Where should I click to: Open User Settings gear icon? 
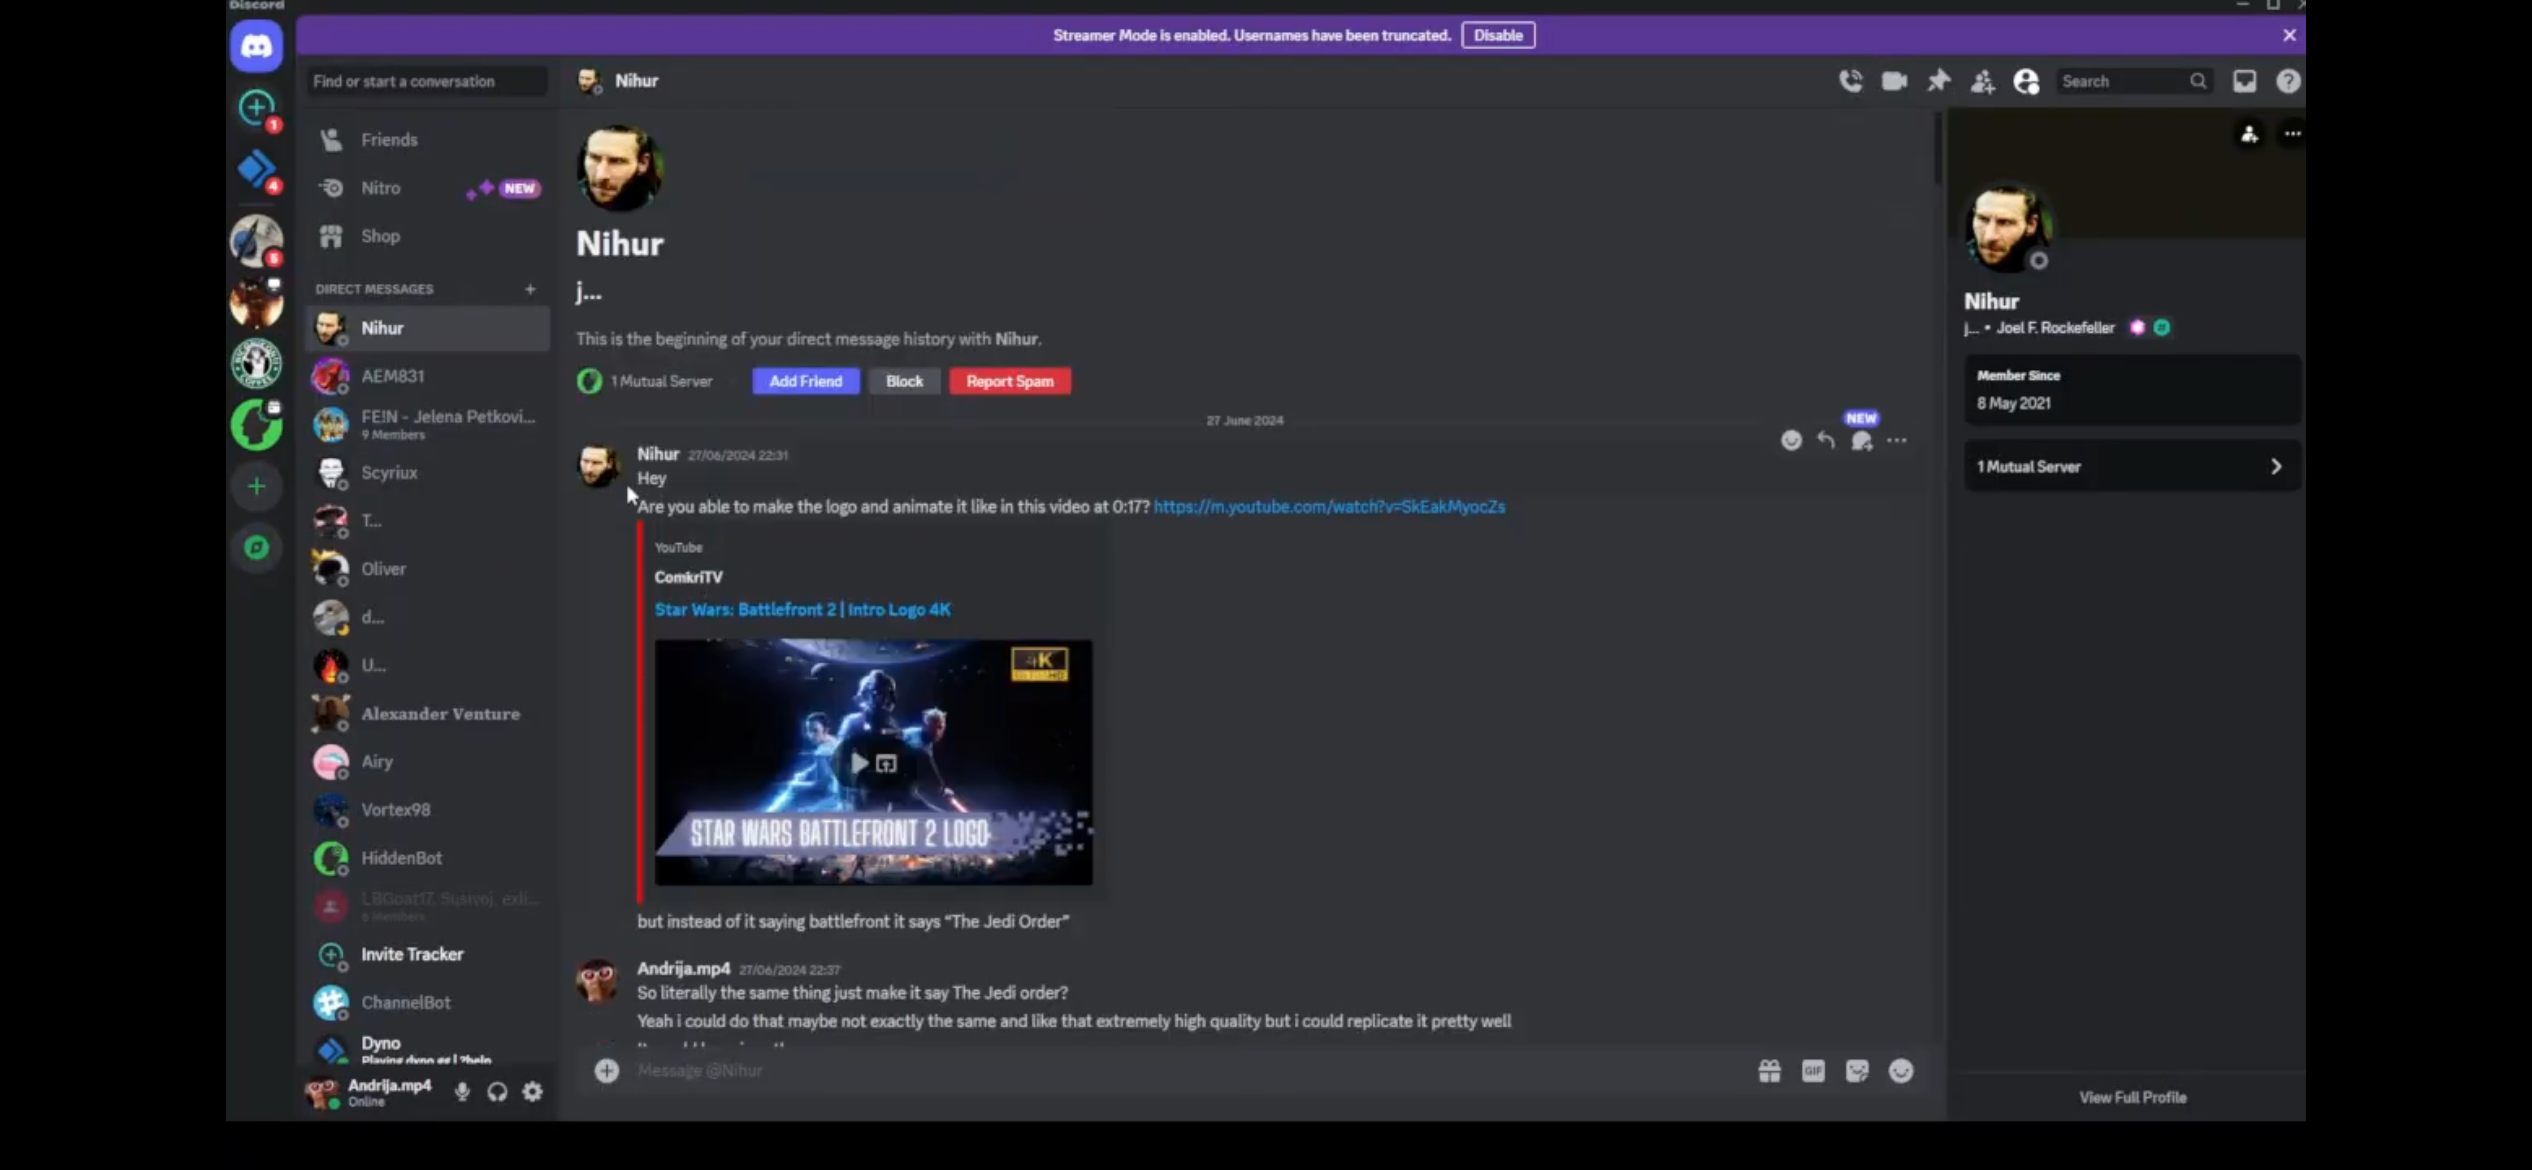click(533, 1092)
